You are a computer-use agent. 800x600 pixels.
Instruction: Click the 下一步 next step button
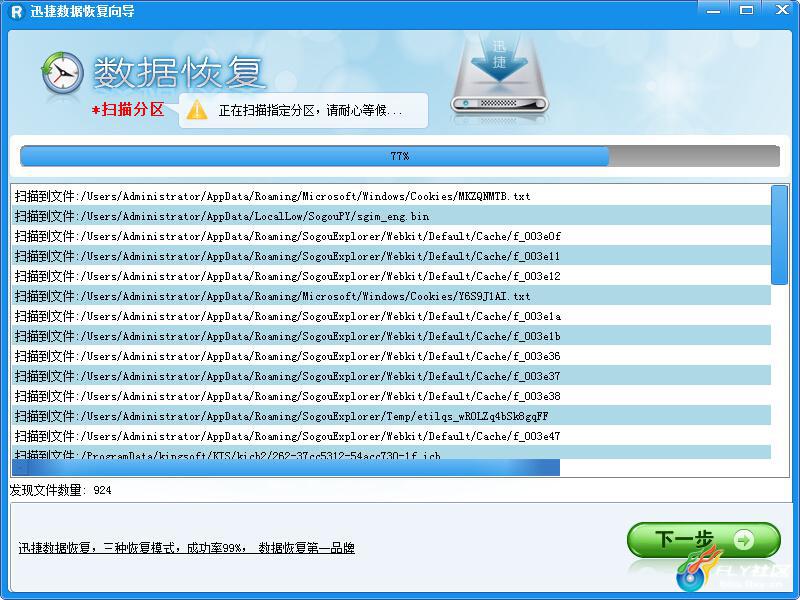pos(704,539)
